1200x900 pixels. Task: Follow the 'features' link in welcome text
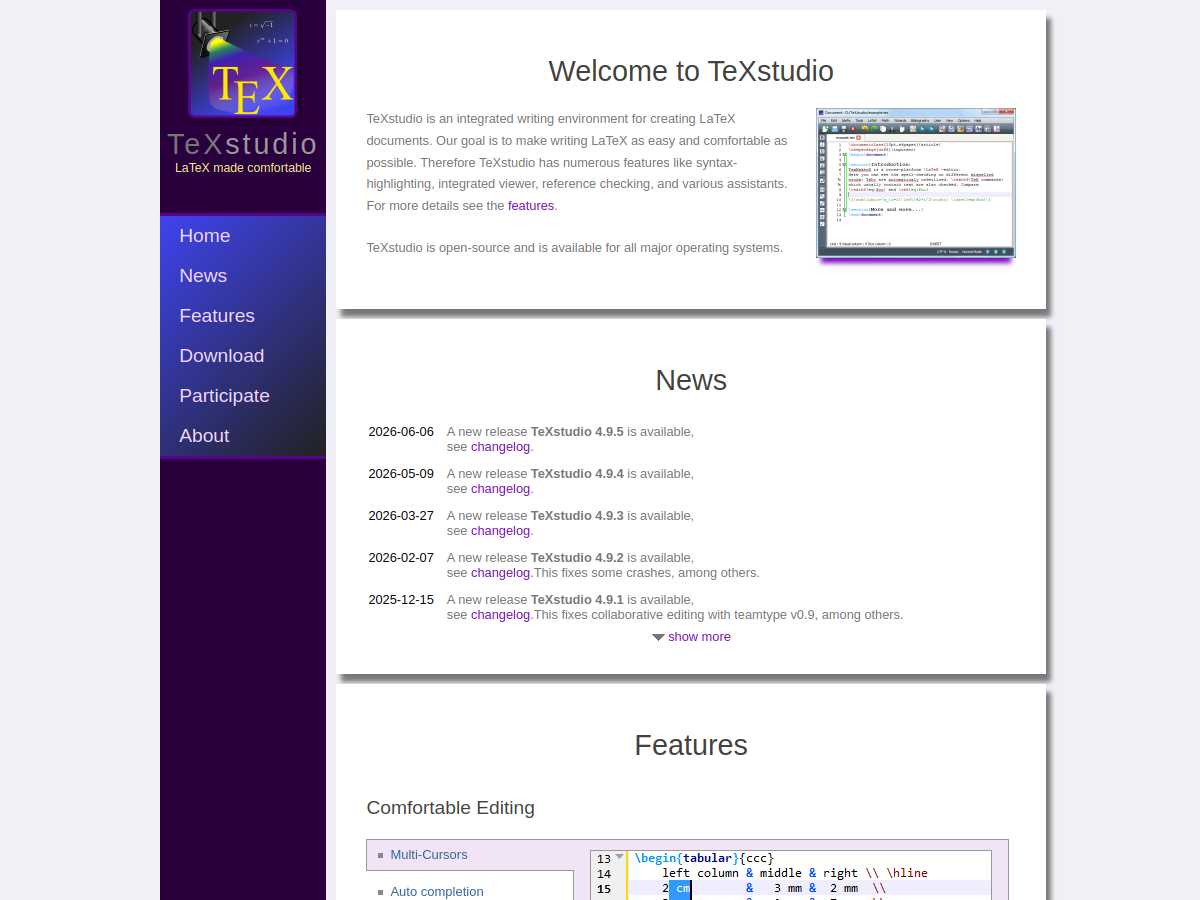[x=531, y=206]
